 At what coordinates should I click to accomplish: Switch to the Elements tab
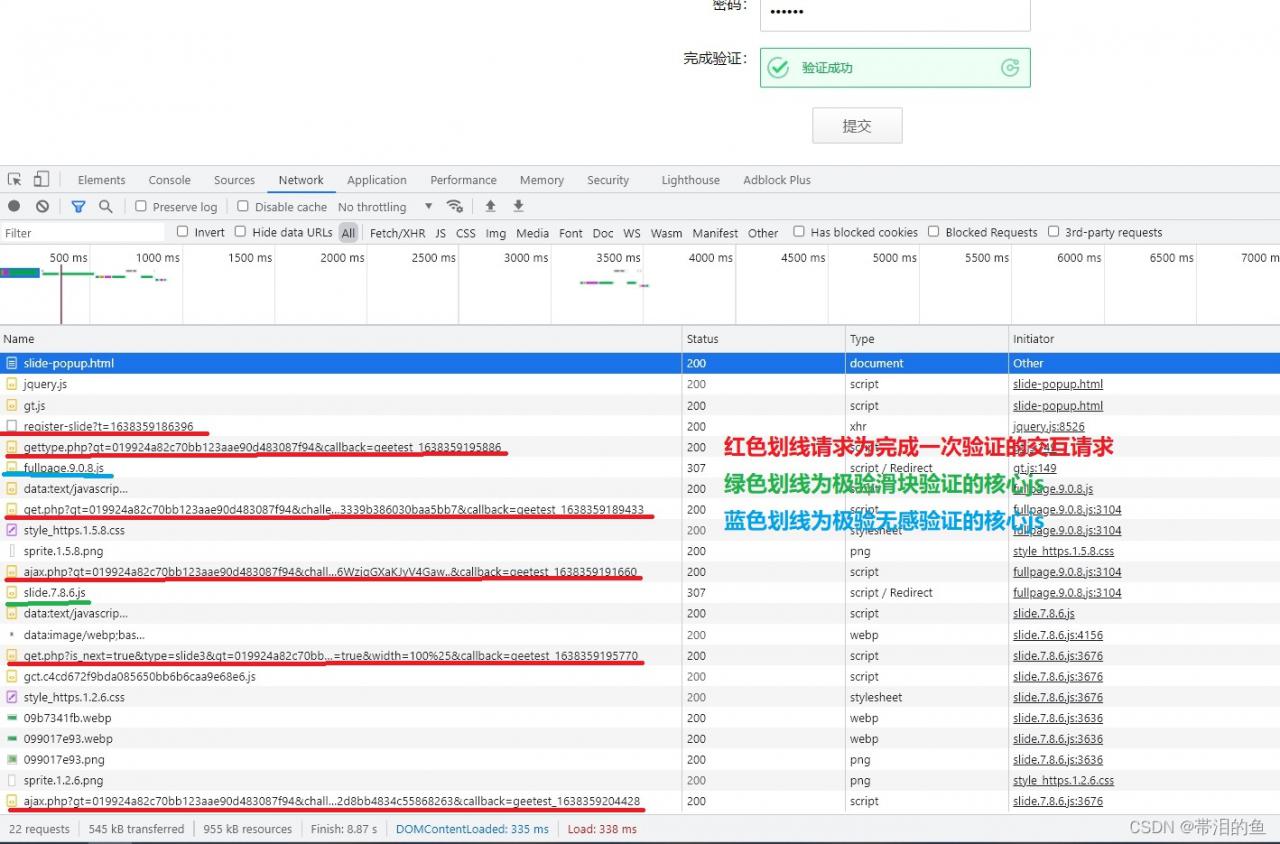tap(102, 180)
